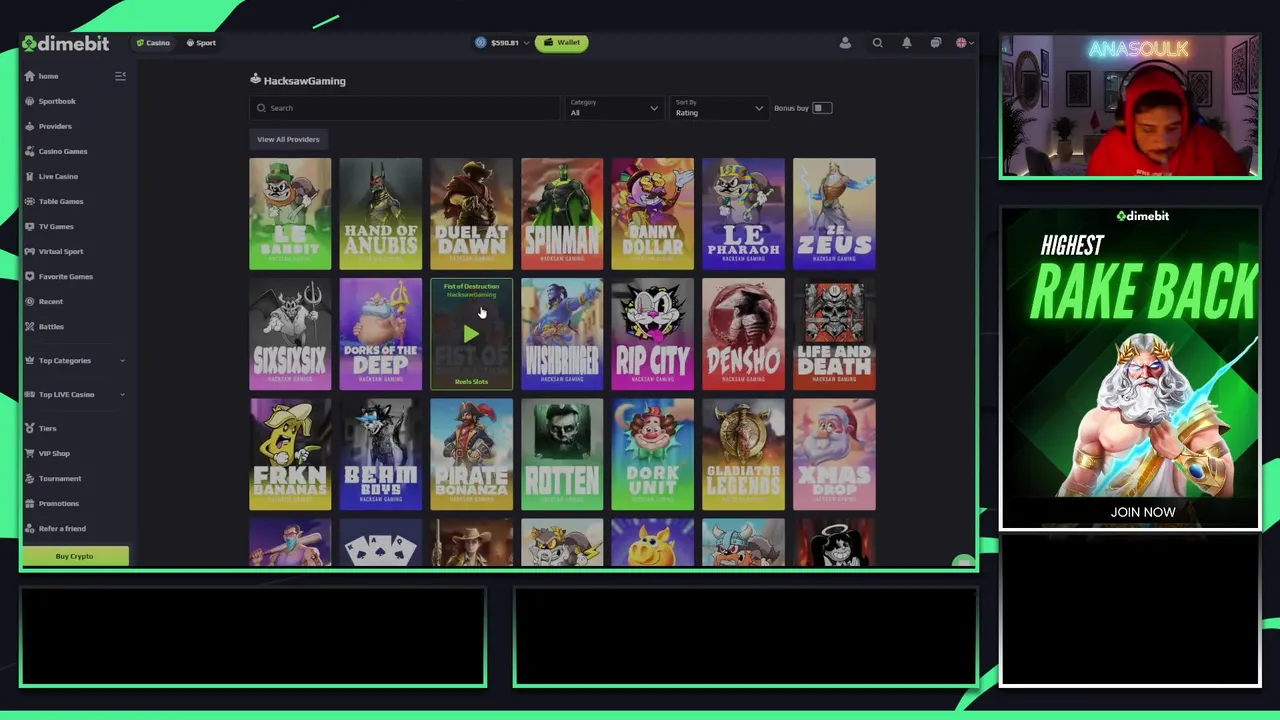1280x720 pixels.
Task: Click the Wallet button
Action: (x=562, y=43)
